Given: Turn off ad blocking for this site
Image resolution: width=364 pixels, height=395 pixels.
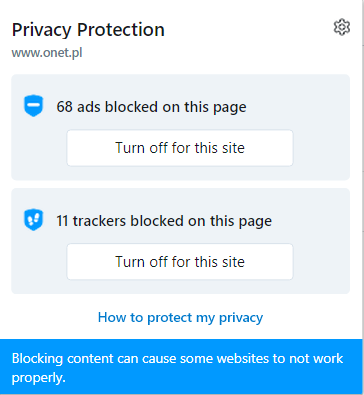Looking at the screenshot, I should pyautogui.click(x=180, y=148).
